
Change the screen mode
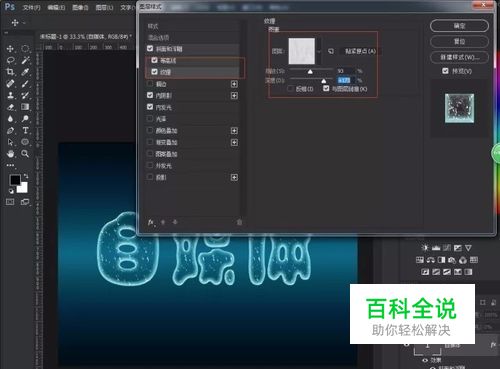[x=25, y=202]
